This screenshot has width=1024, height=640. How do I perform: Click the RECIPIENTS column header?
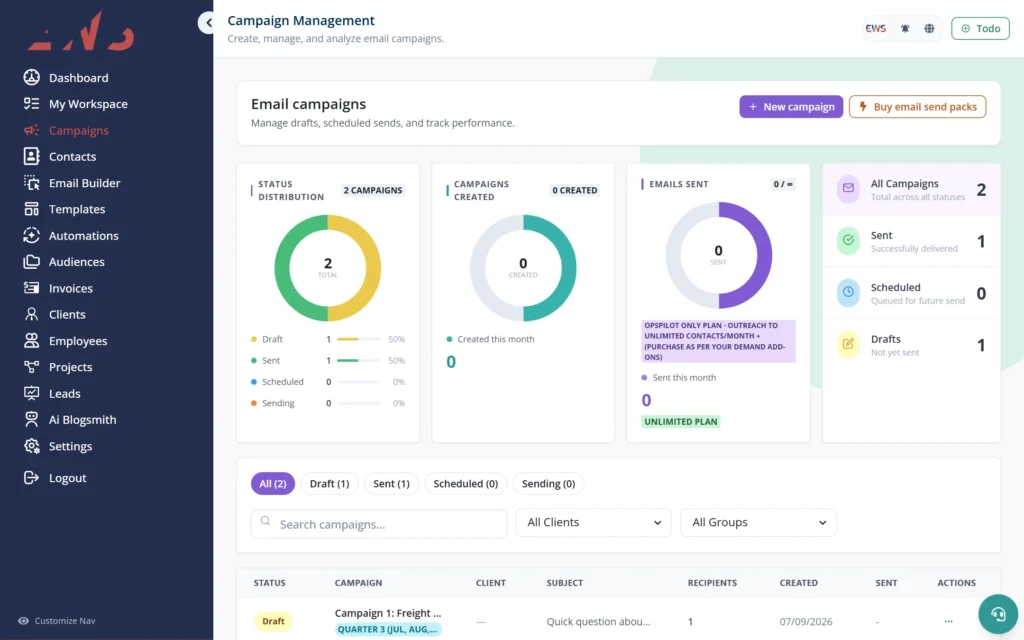pos(712,583)
